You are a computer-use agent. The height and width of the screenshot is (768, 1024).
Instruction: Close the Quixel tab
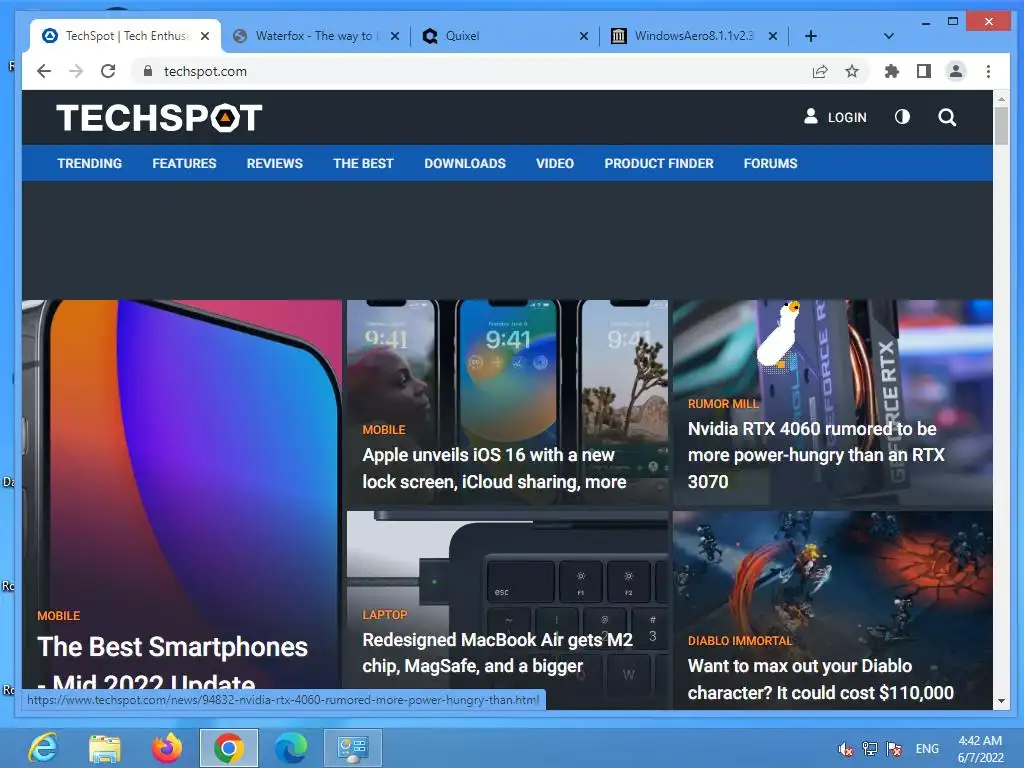pyautogui.click(x=584, y=36)
